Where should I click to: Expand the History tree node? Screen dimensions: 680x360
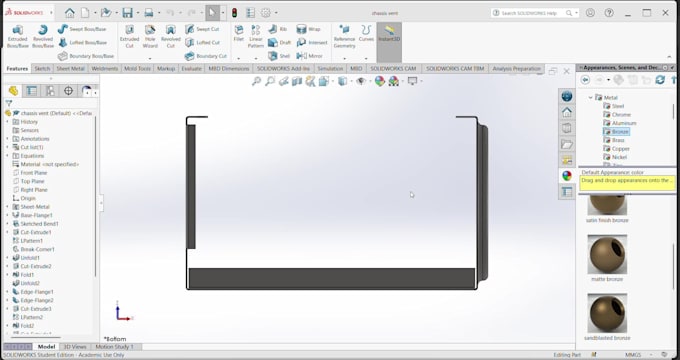pyautogui.click(x=7, y=122)
